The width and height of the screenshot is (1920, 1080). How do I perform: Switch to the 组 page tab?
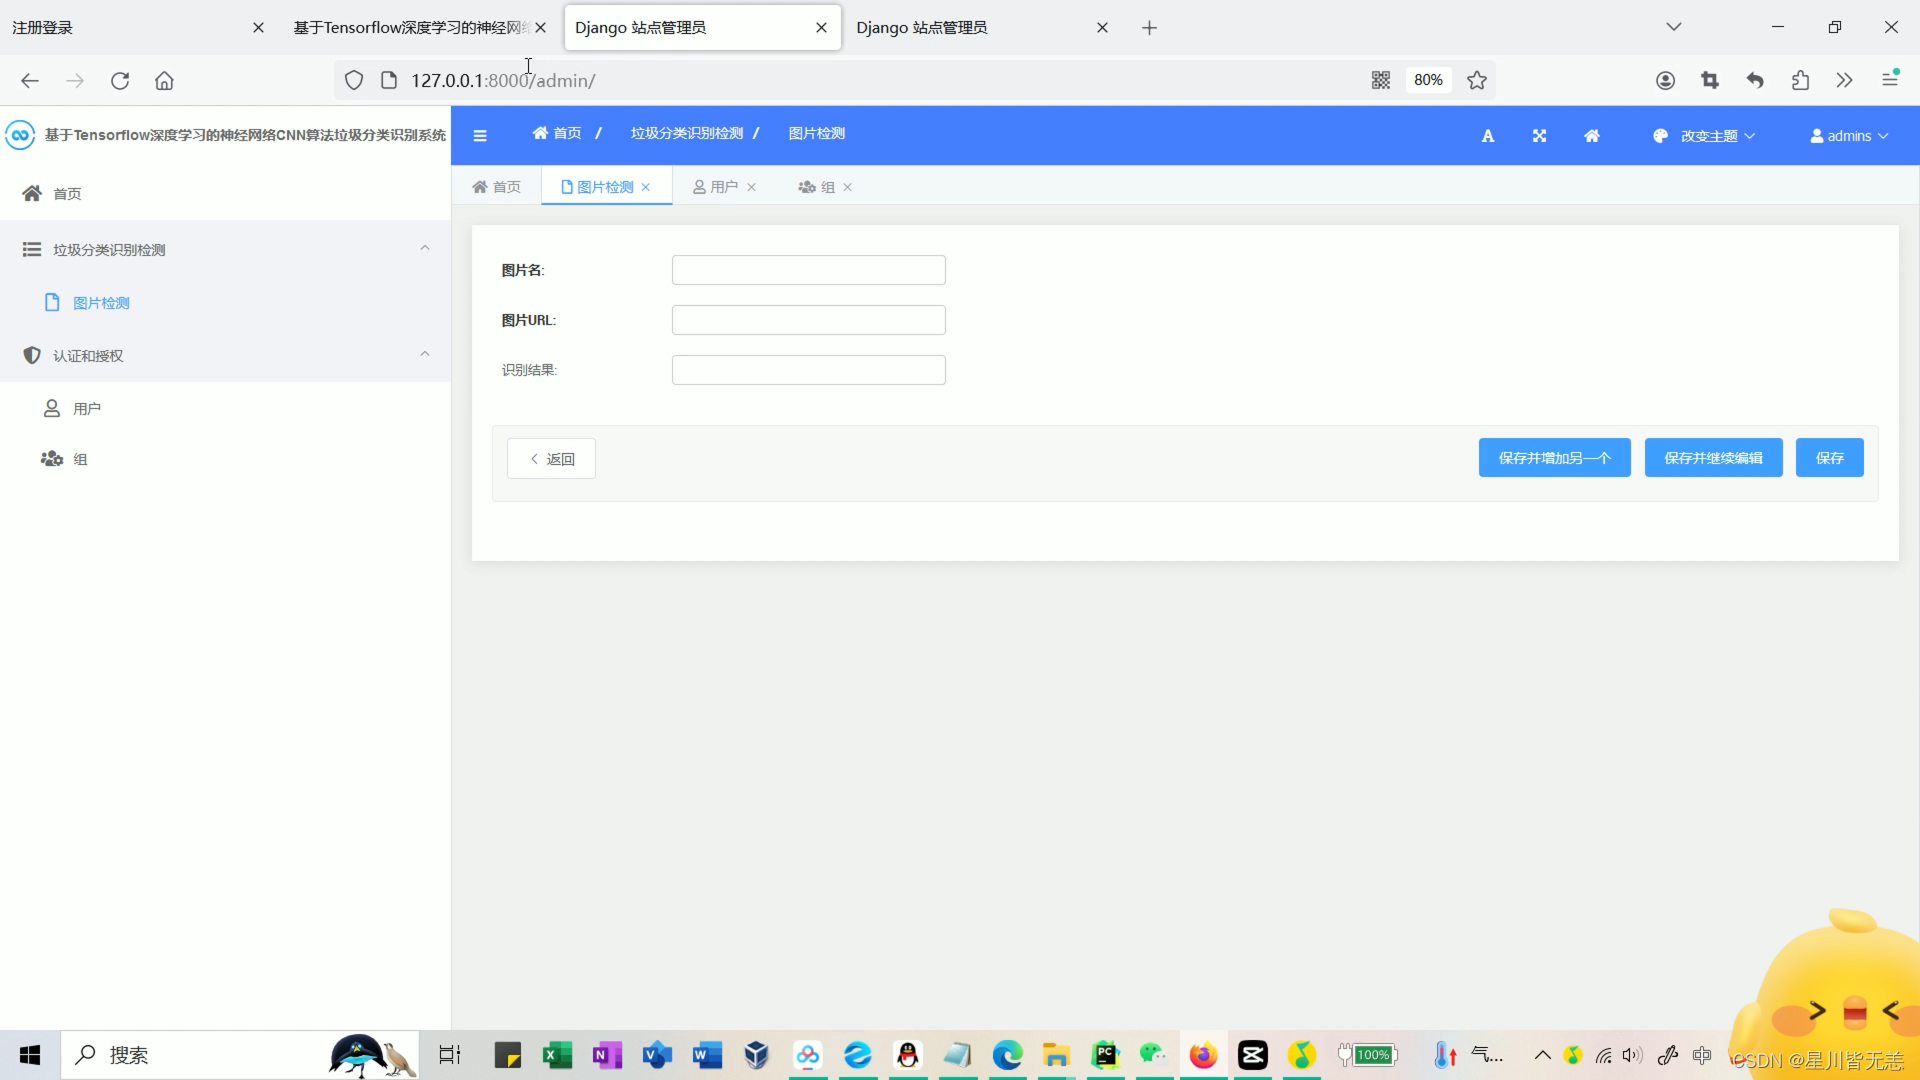tap(818, 187)
